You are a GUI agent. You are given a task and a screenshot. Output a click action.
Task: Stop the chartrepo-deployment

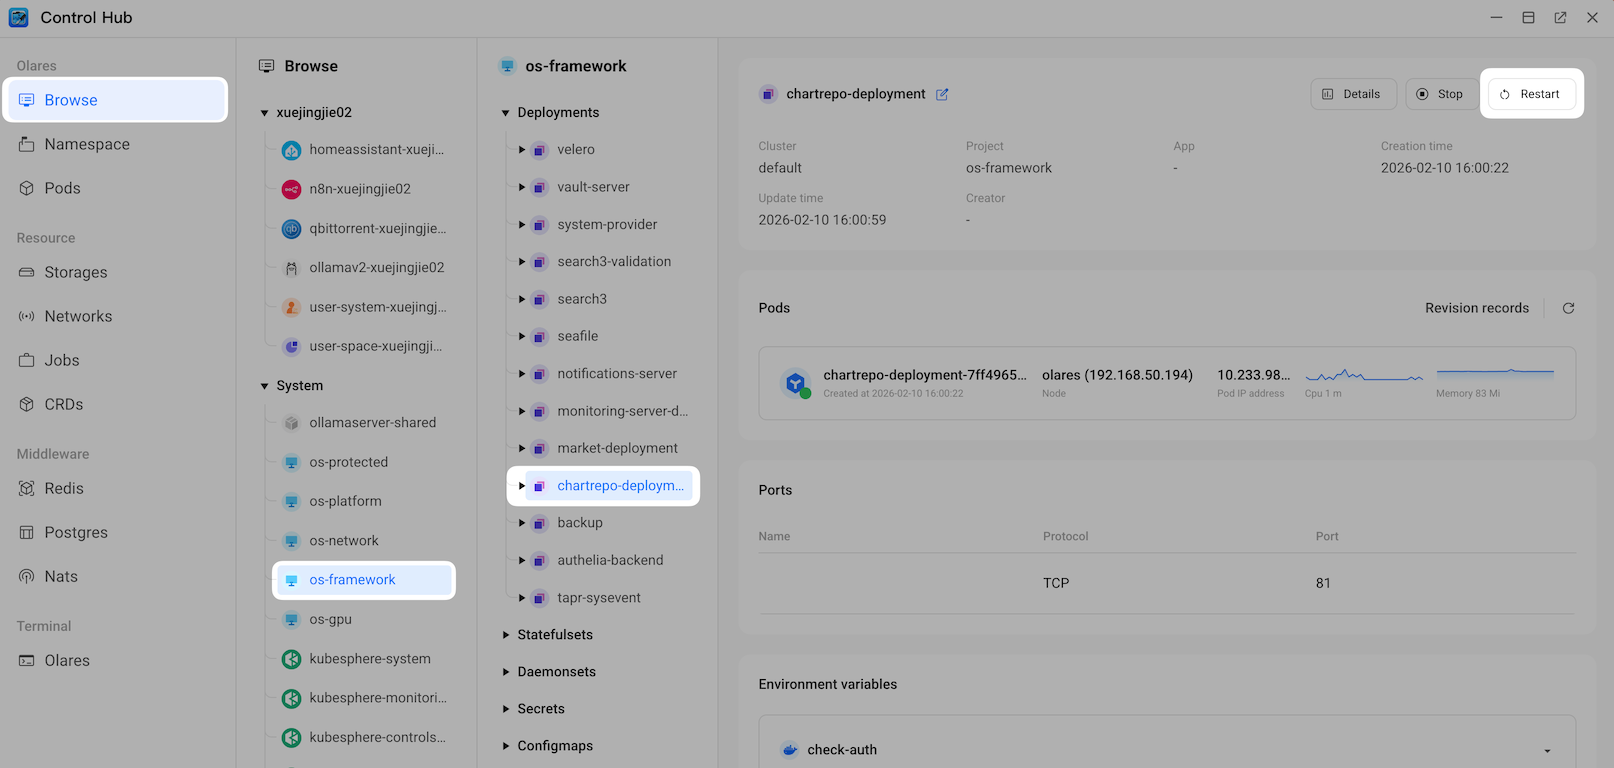[x=1440, y=94]
